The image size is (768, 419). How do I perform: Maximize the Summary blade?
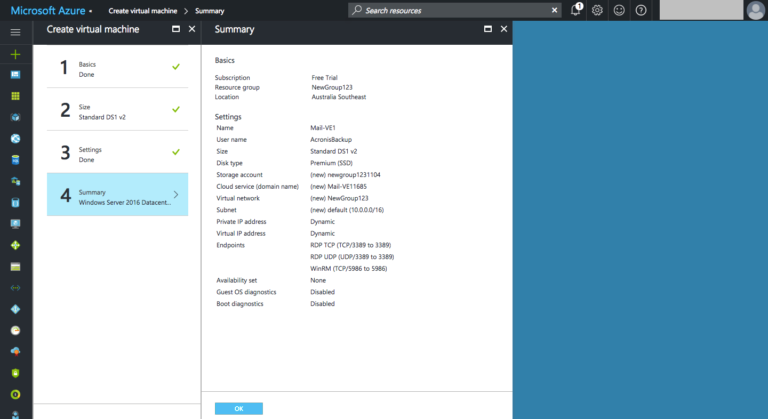(488, 29)
